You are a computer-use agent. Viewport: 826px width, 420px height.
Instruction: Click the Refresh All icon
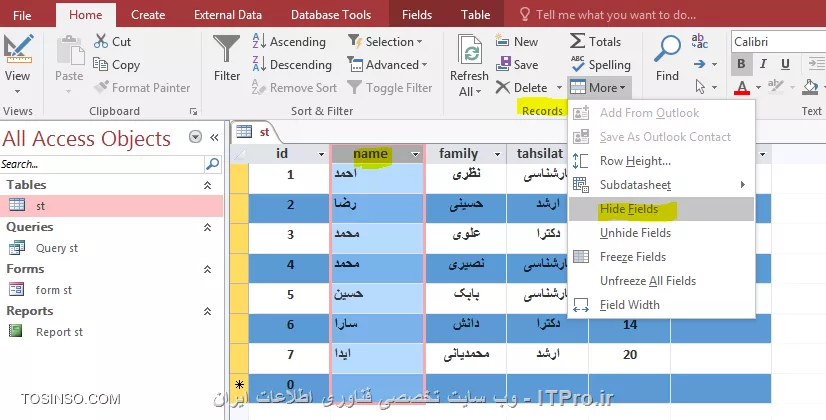469,51
